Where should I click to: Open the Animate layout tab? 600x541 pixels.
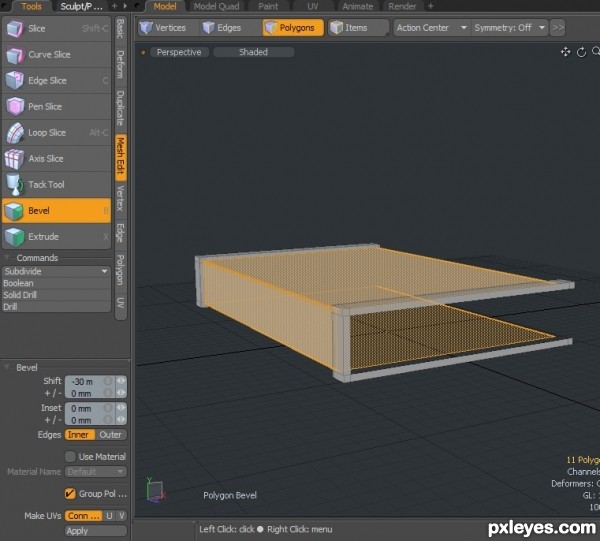coord(358,7)
